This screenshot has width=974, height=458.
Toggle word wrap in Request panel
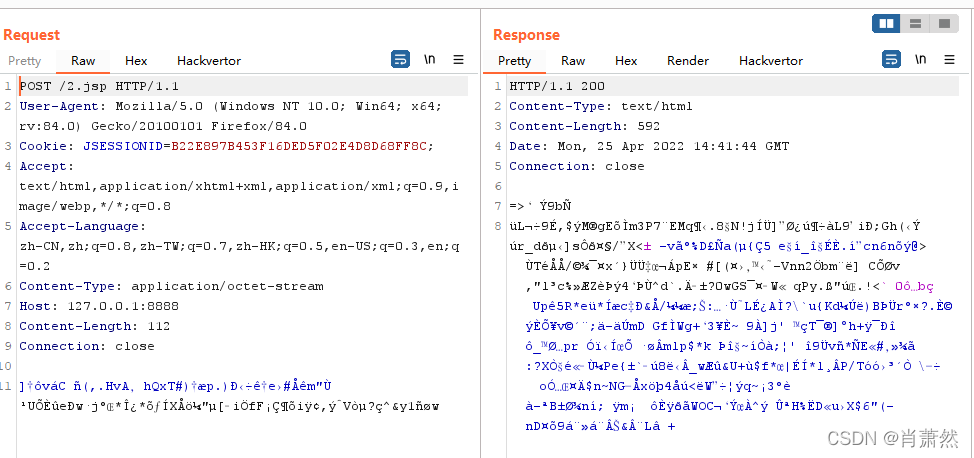pyautogui.click(x=400, y=60)
